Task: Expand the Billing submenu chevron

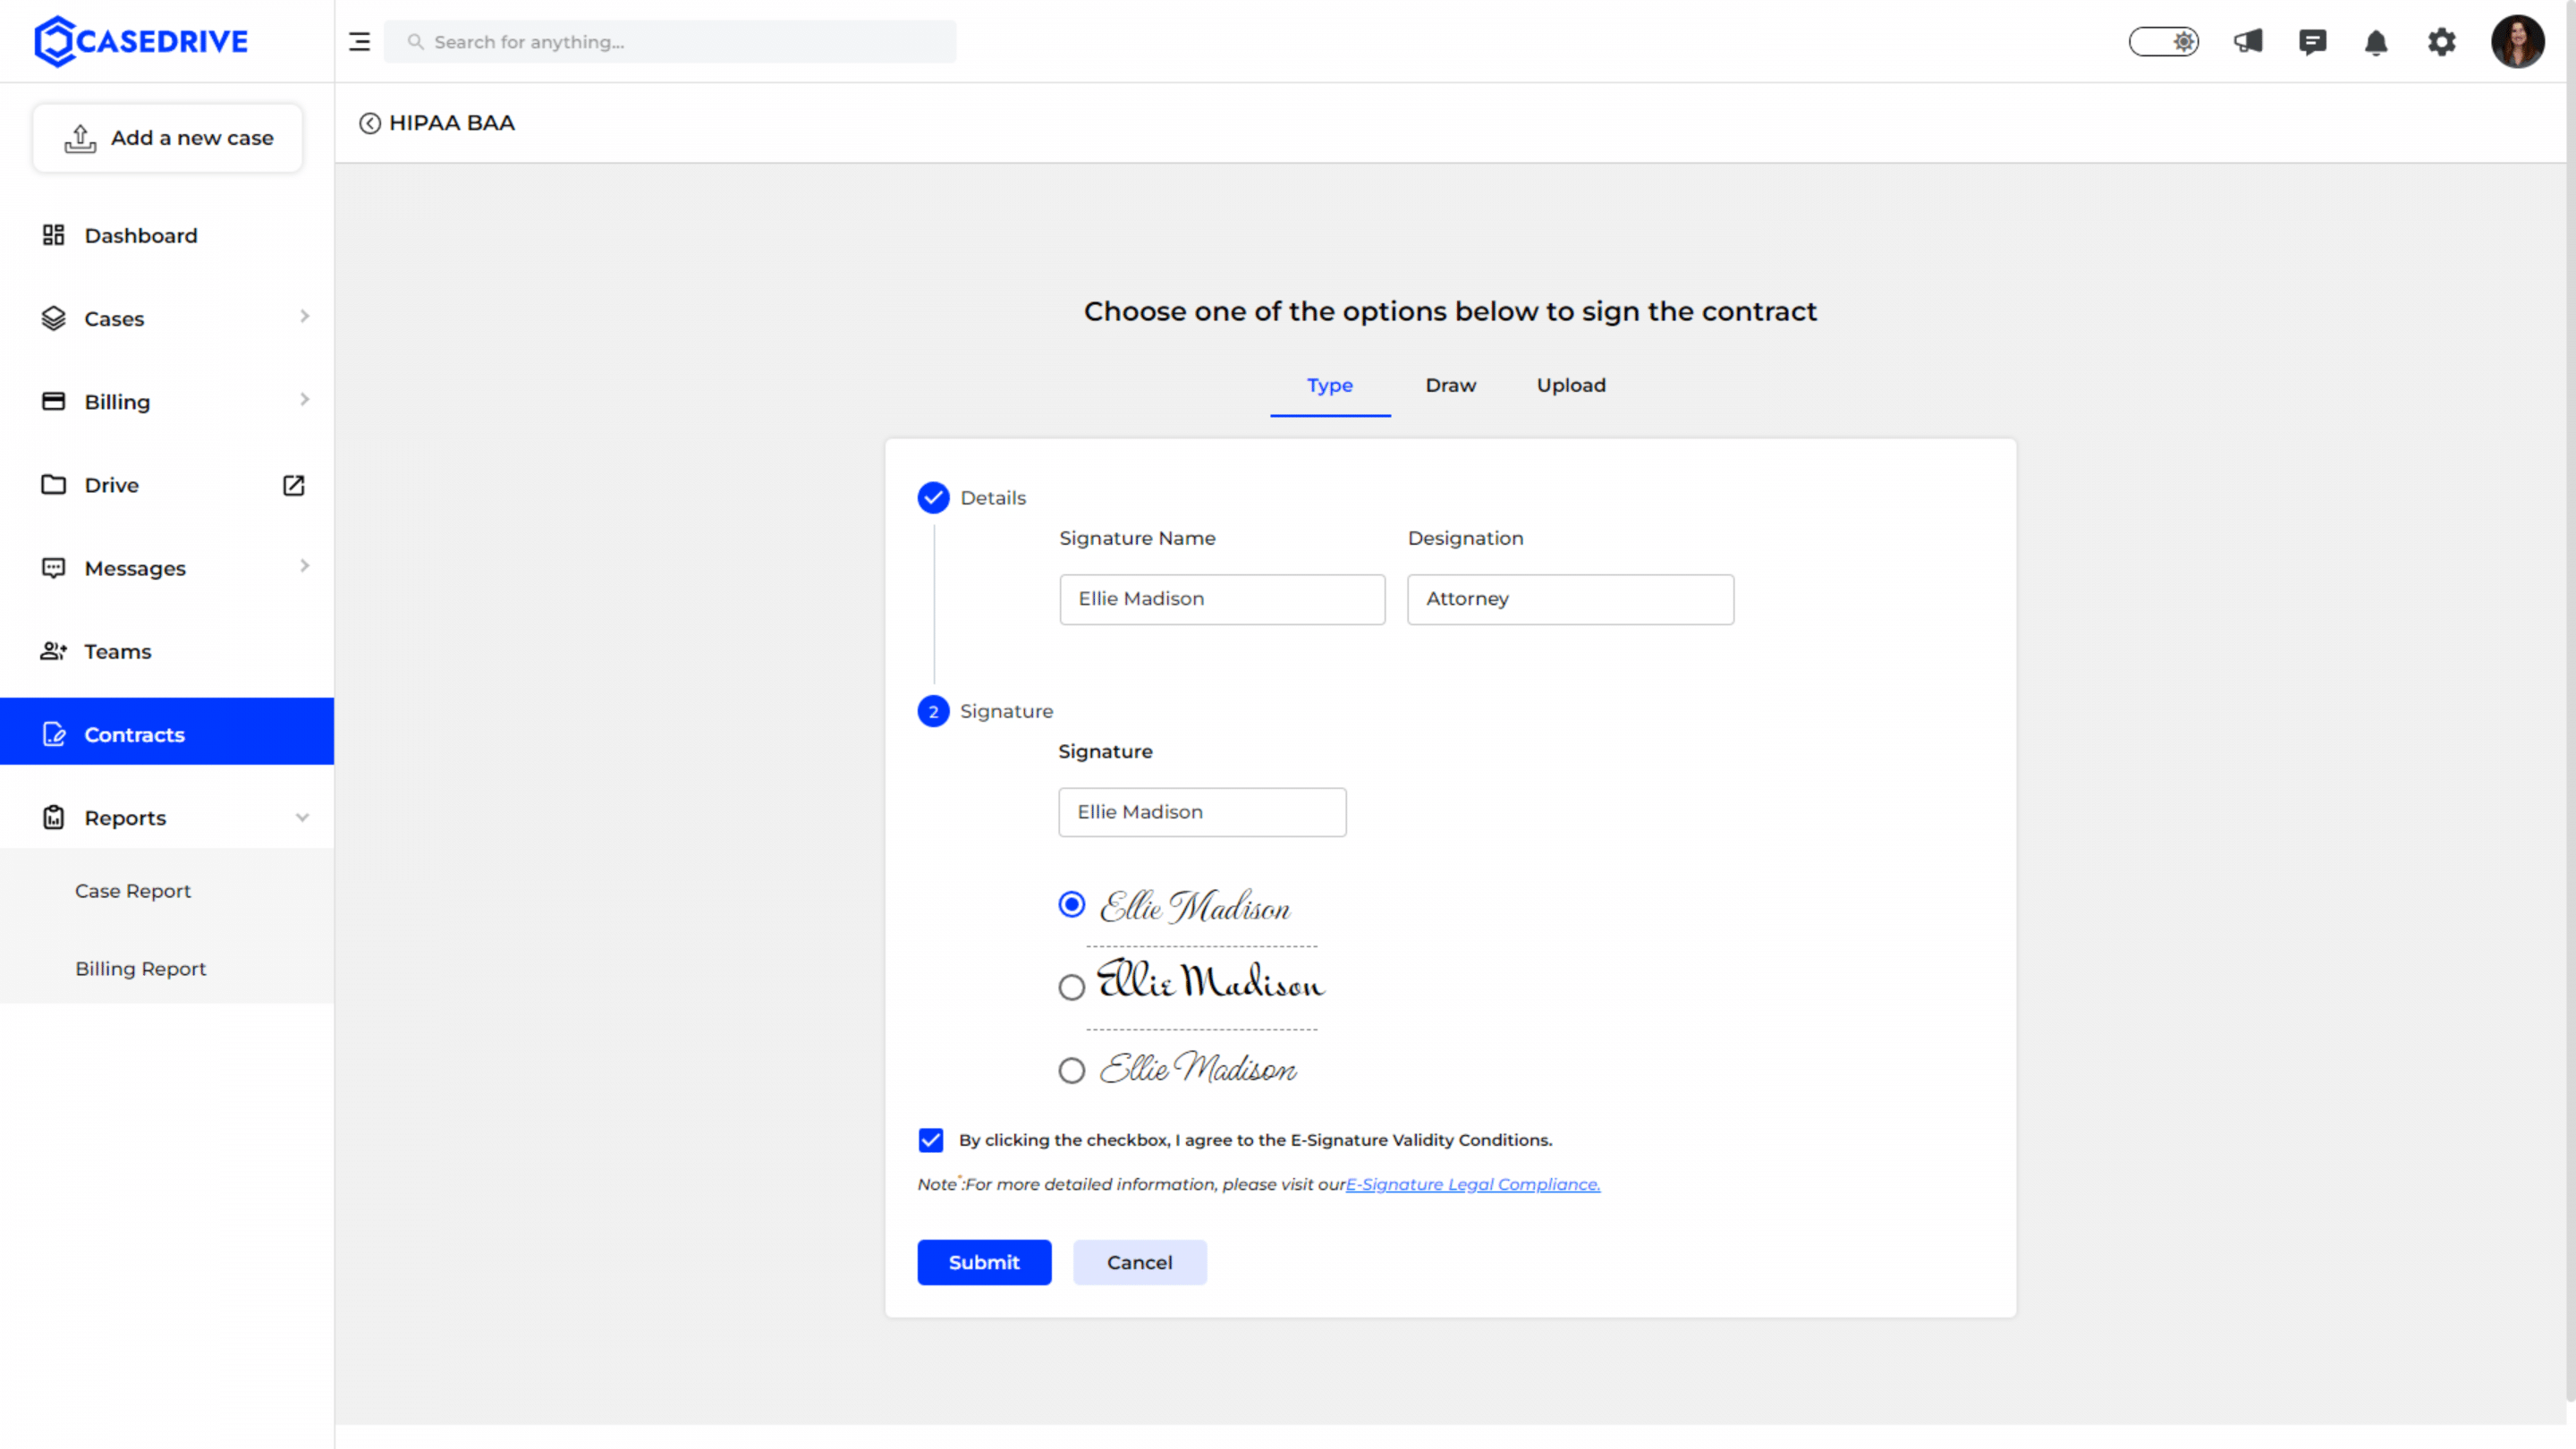Action: pyautogui.click(x=304, y=400)
